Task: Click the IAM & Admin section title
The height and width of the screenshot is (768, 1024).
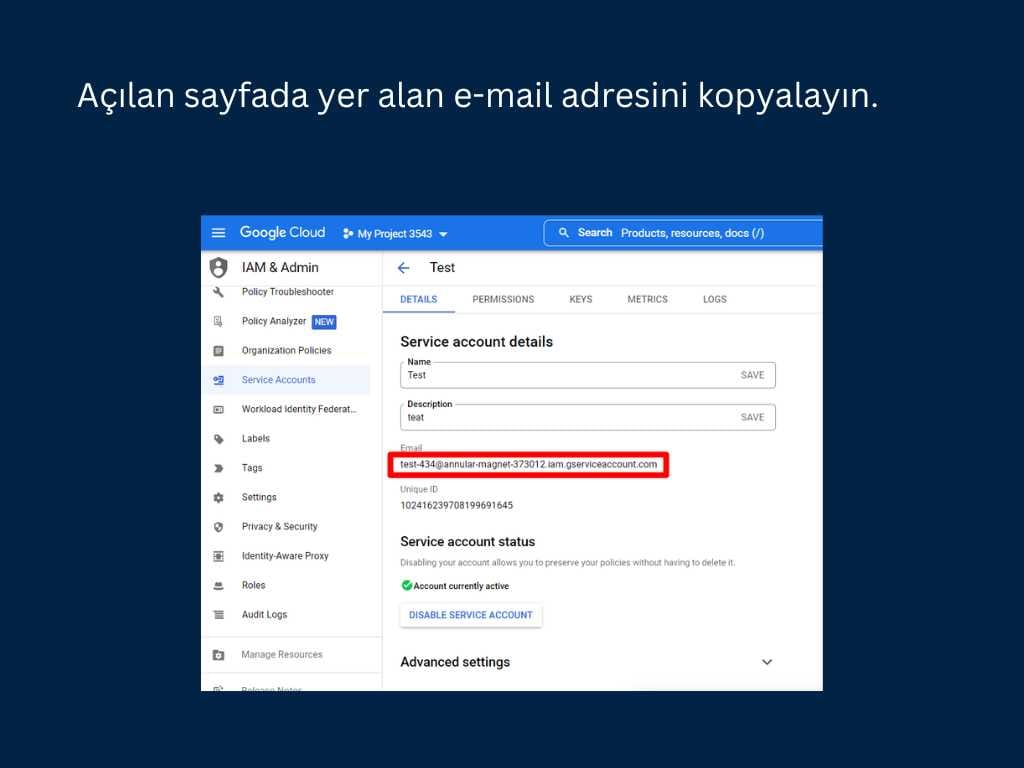Action: coord(280,268)
